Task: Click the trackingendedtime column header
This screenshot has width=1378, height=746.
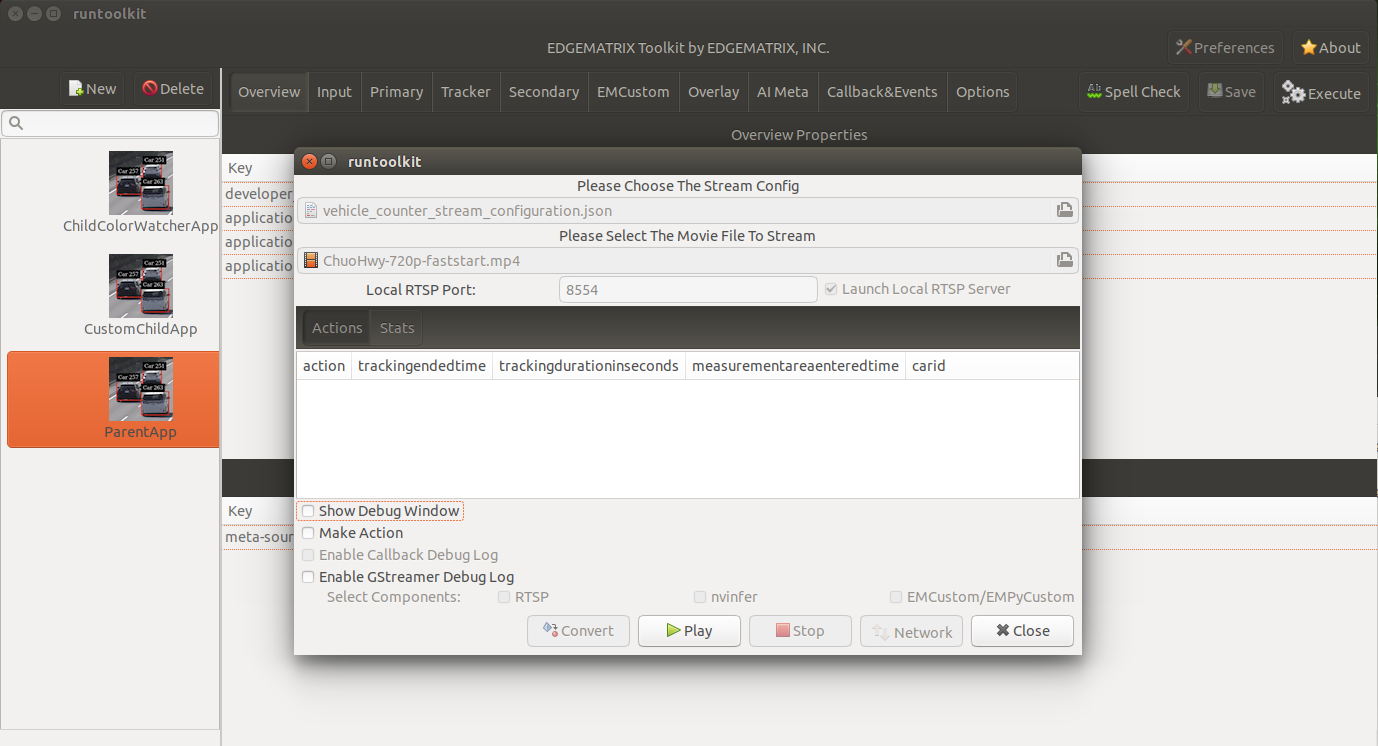Action: (x=422, y=365)
